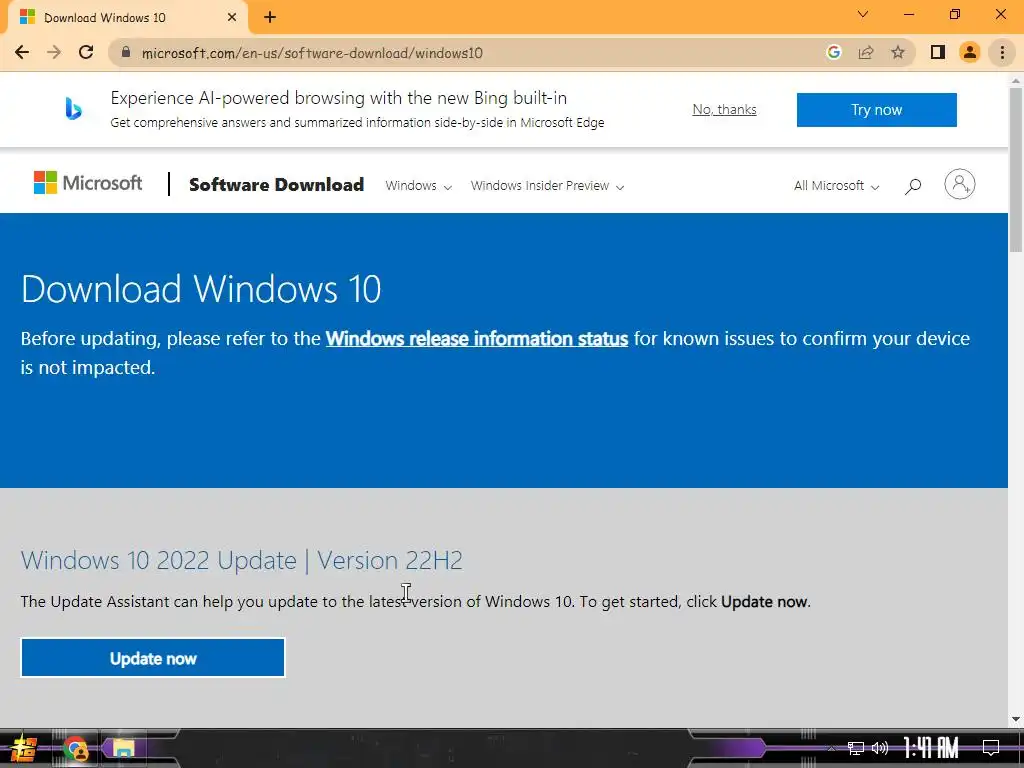This screenshot has height=768, width=1024.
Task: Click the scrollbar down arrow
Action: tap(1016, 719)
